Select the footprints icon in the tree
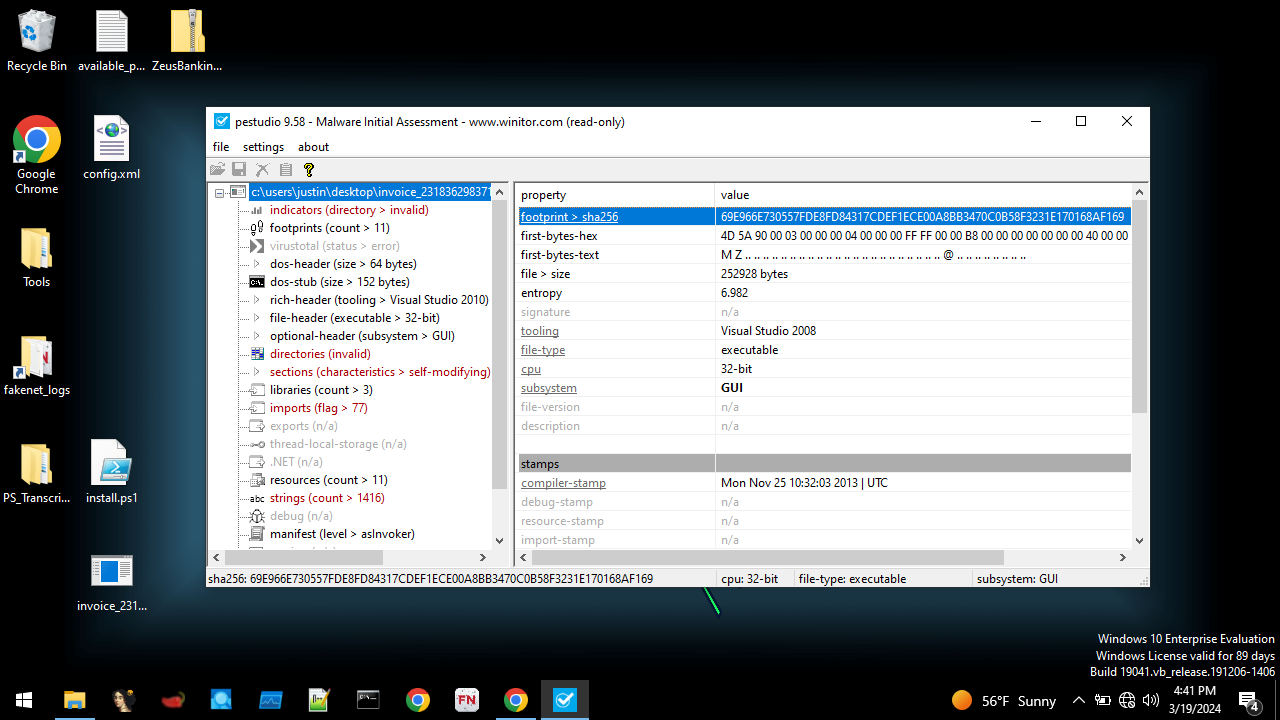This screenshot has height=720, width=1280. point(256,227)
